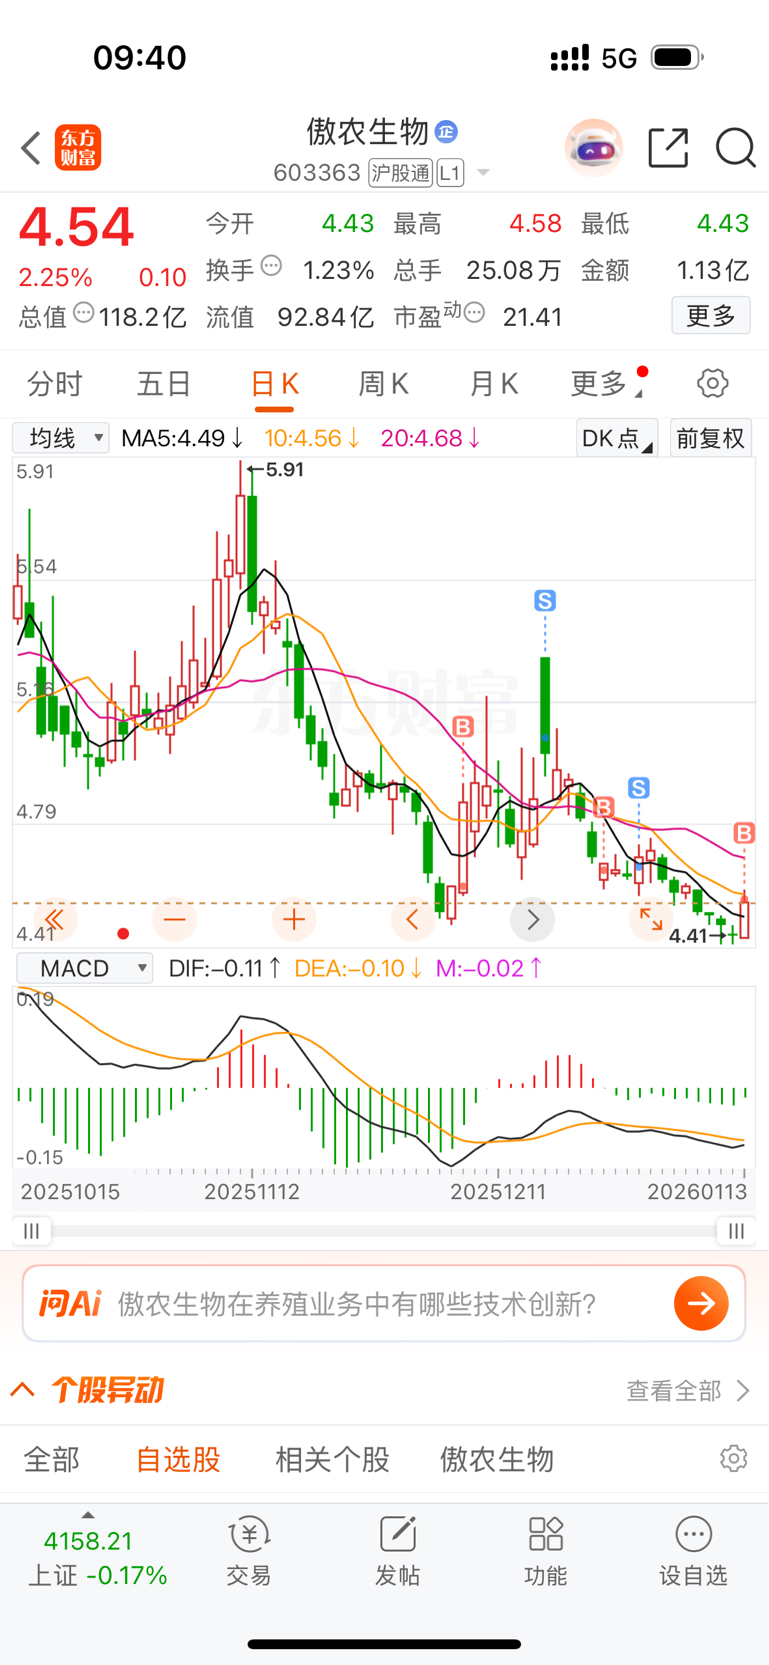Open the search magnifier icon
769x1665 pixels.
coord(735,148)
